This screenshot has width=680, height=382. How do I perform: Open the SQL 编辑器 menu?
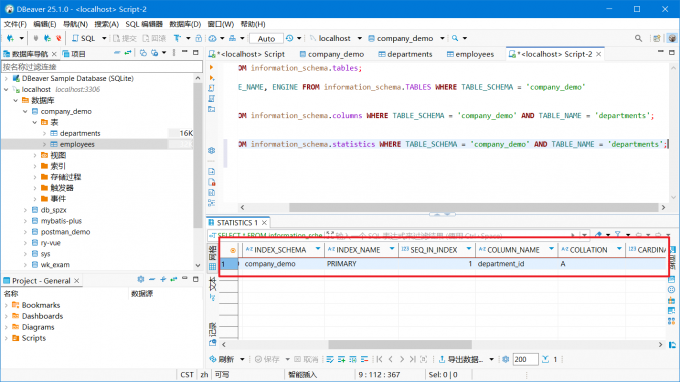(144, 24)
